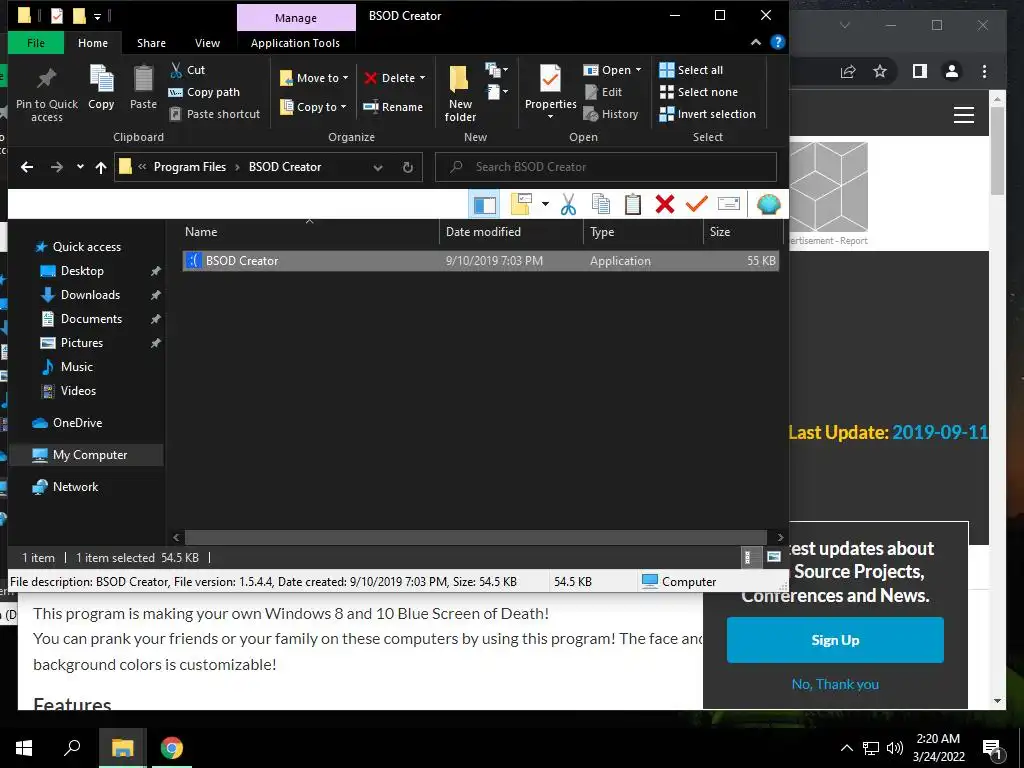Expand the Delete dropdown arrow

coord(423,78)
